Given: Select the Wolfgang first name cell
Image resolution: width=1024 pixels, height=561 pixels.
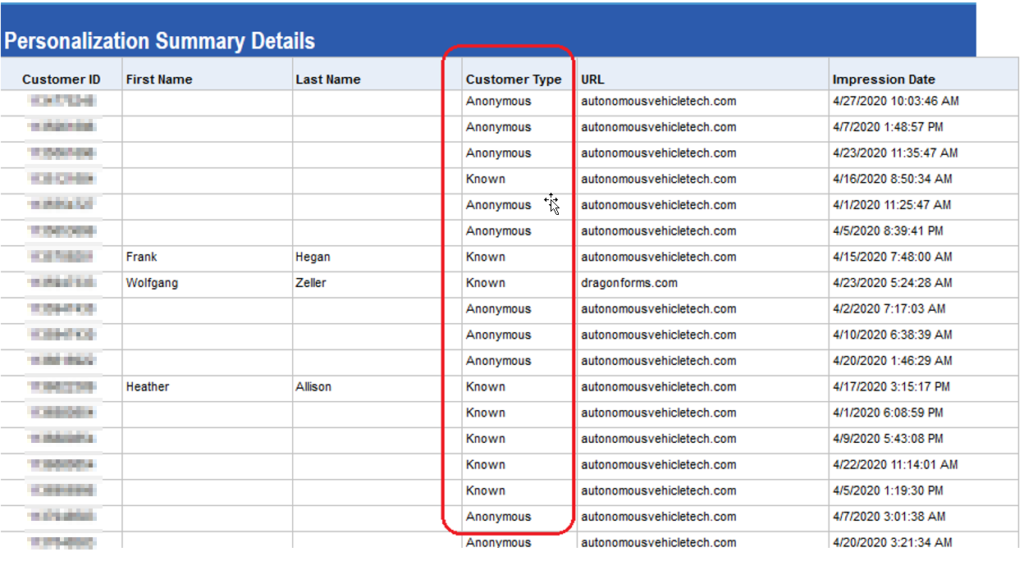Looking at the screenshot, I should click(x=152, y=283).
